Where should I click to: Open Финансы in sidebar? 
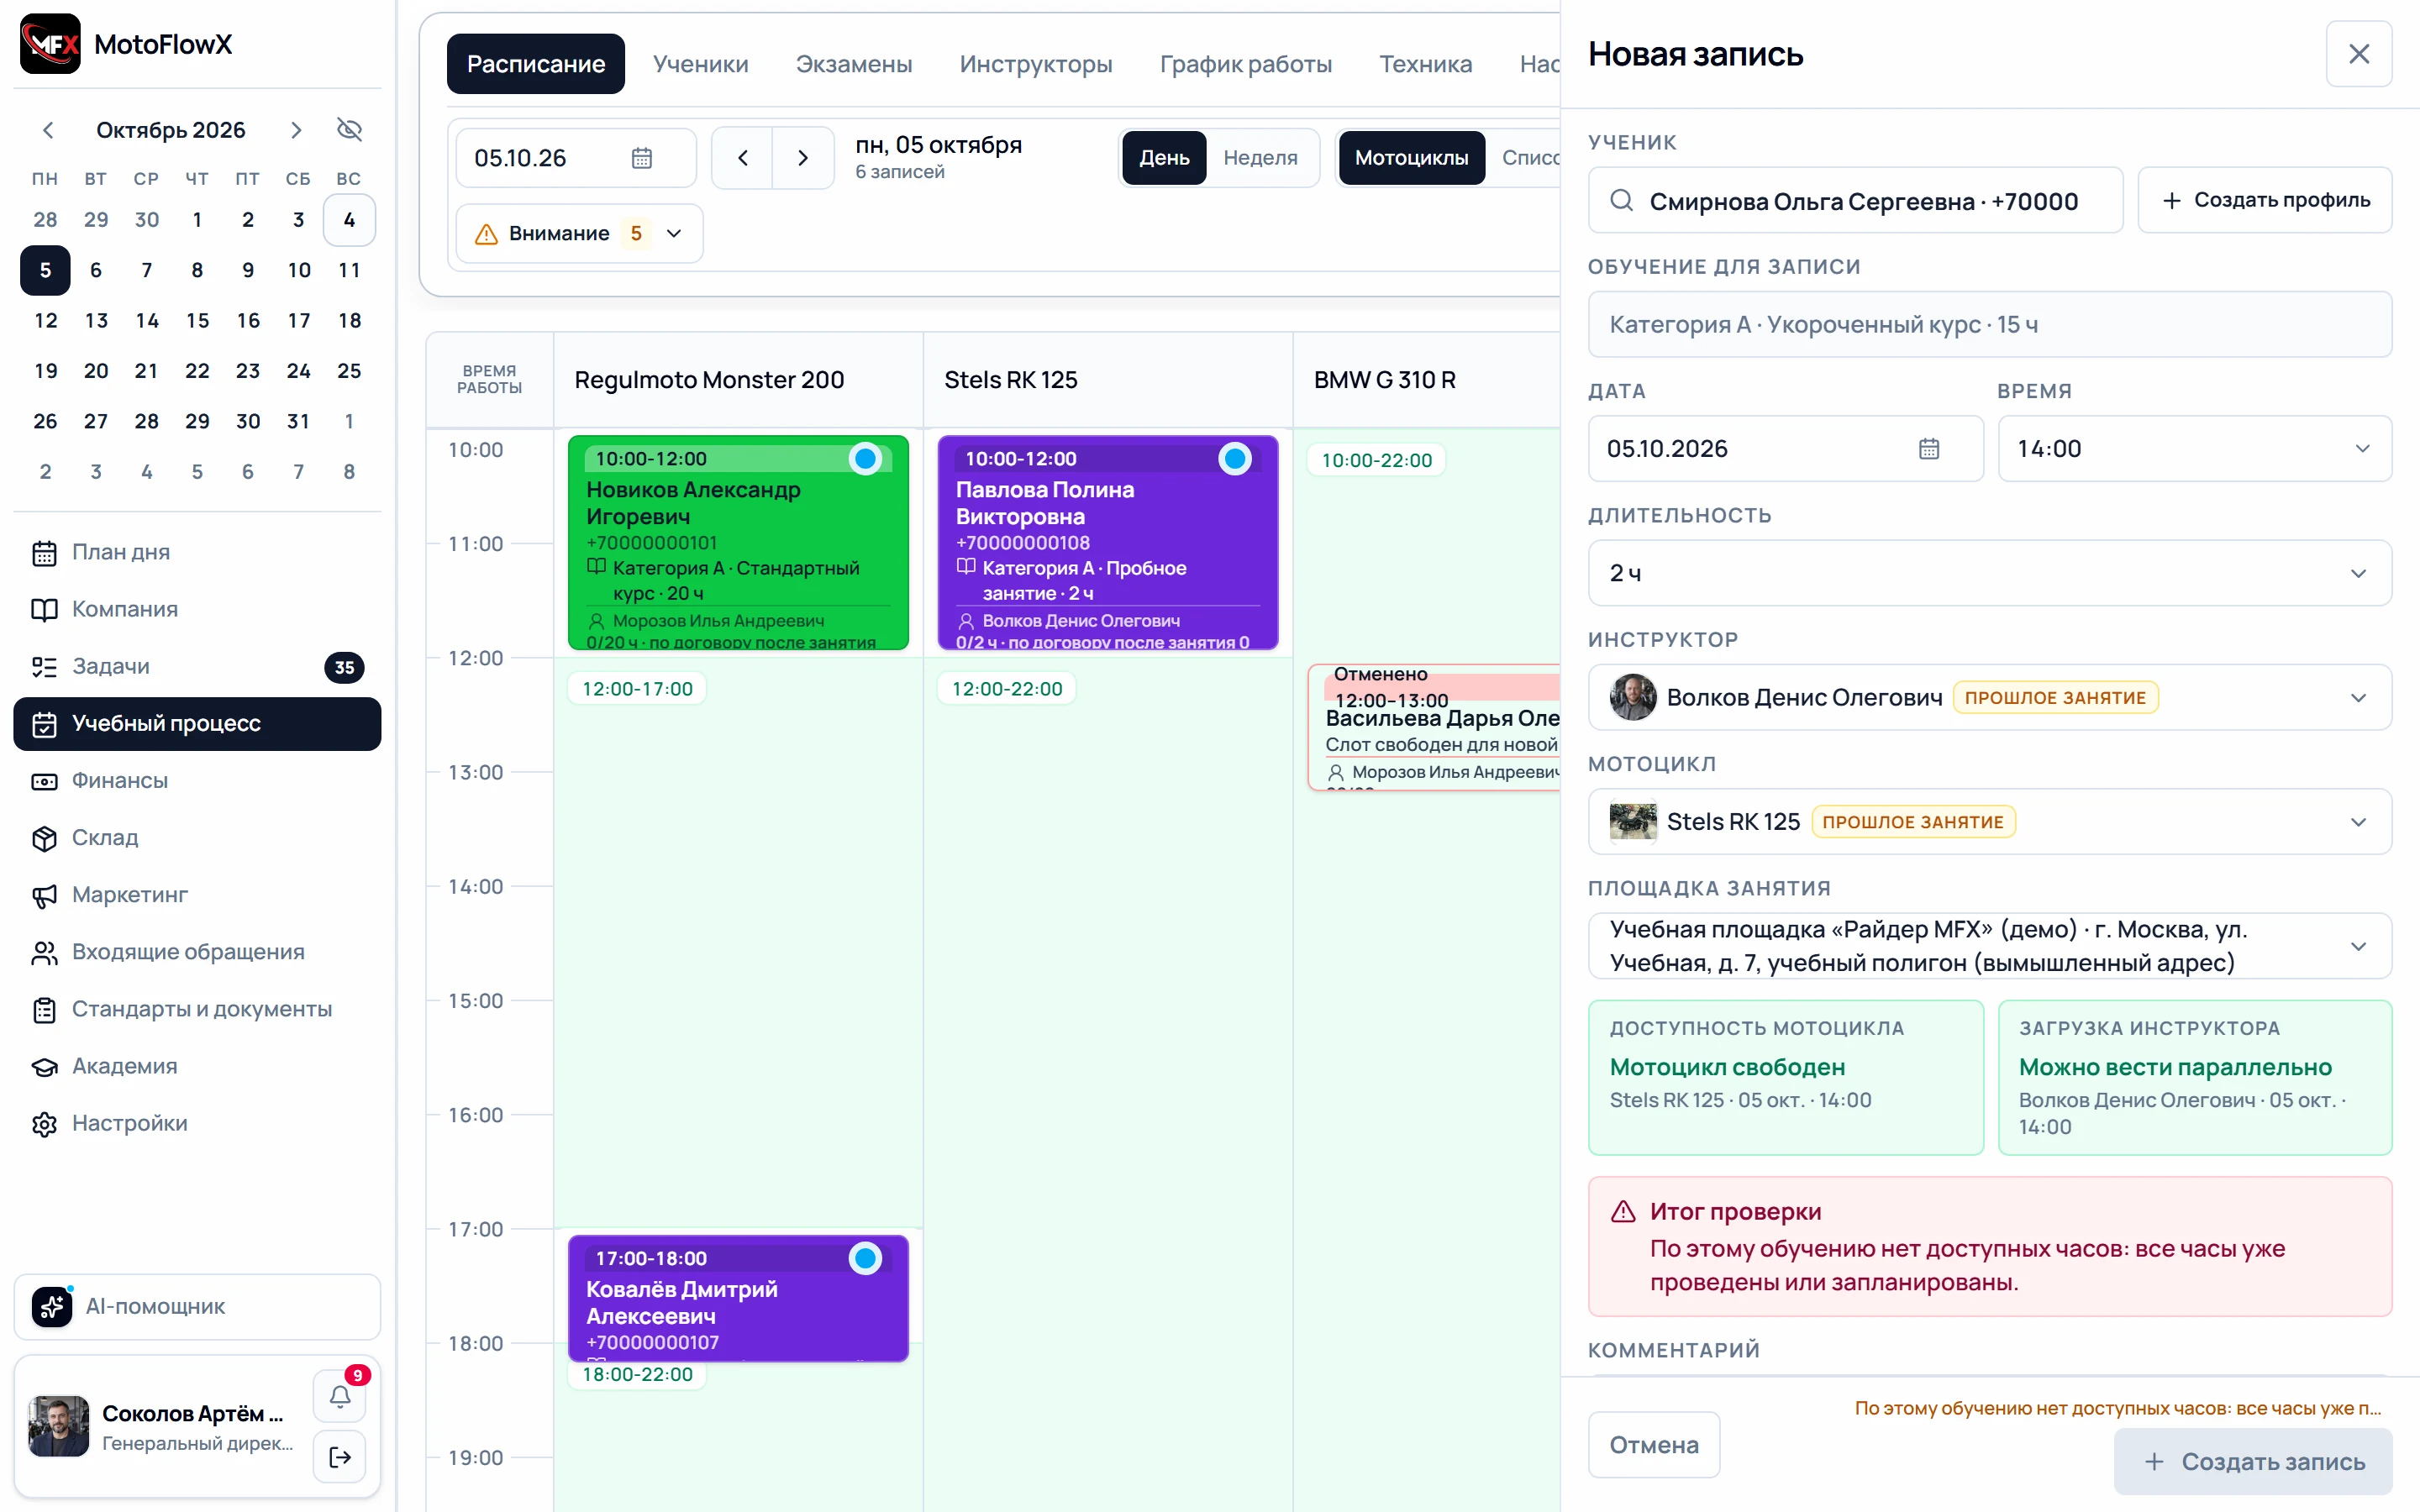(197, 780)
